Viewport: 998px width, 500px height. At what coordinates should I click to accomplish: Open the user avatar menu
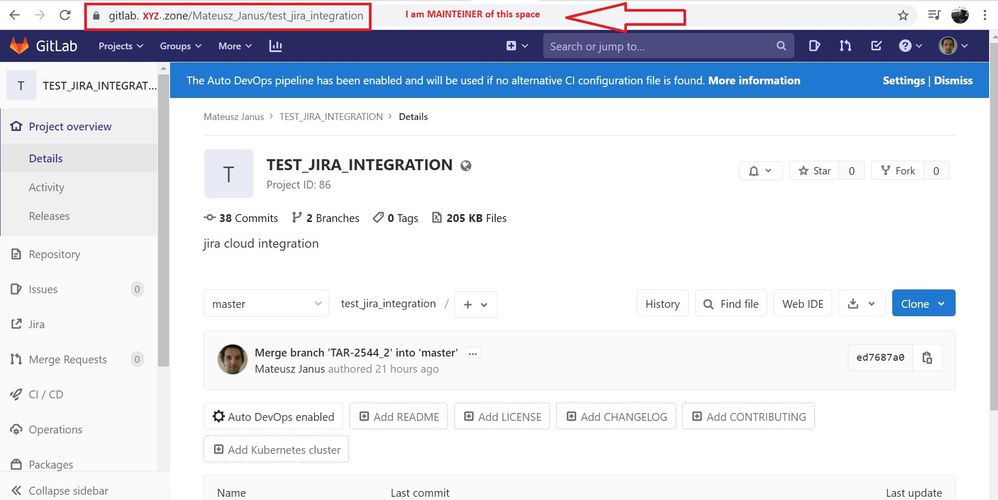pos(953,46)
